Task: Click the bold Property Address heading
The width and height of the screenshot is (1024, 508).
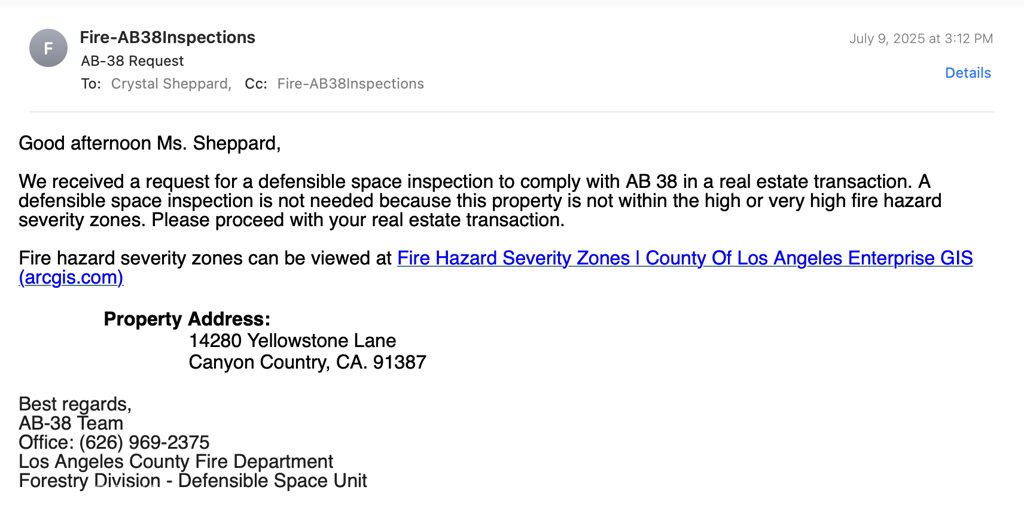Action: 187,320
